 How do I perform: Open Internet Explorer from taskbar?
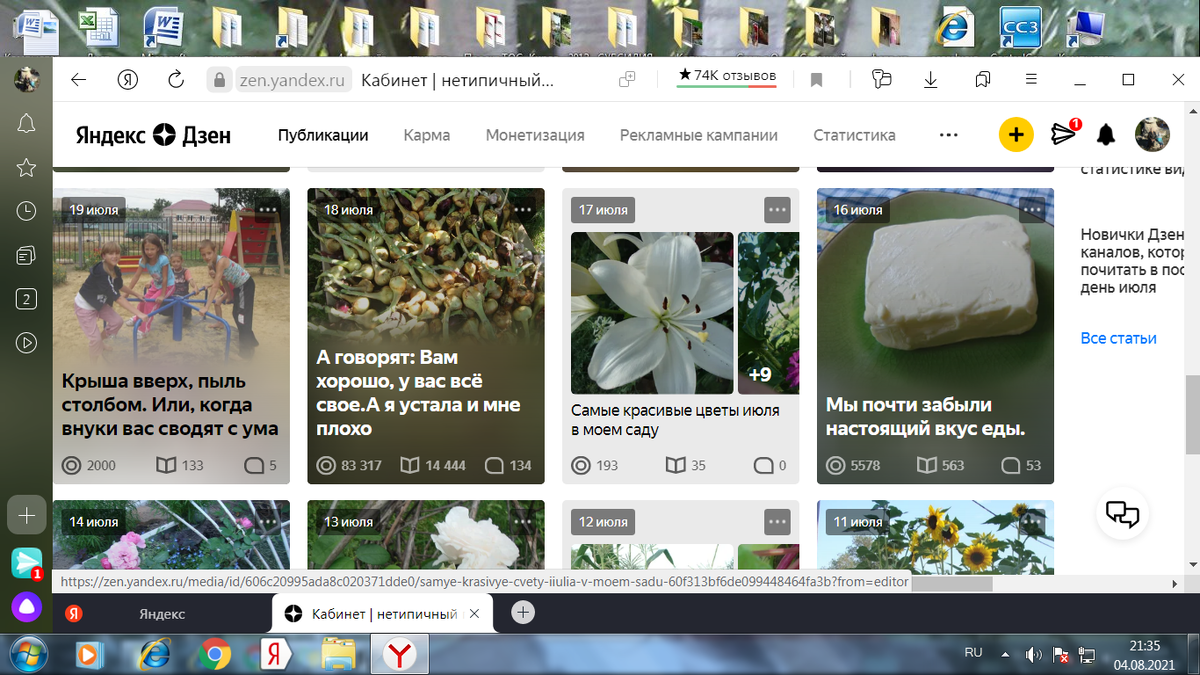pyautogui.click(x=153, y=655)
